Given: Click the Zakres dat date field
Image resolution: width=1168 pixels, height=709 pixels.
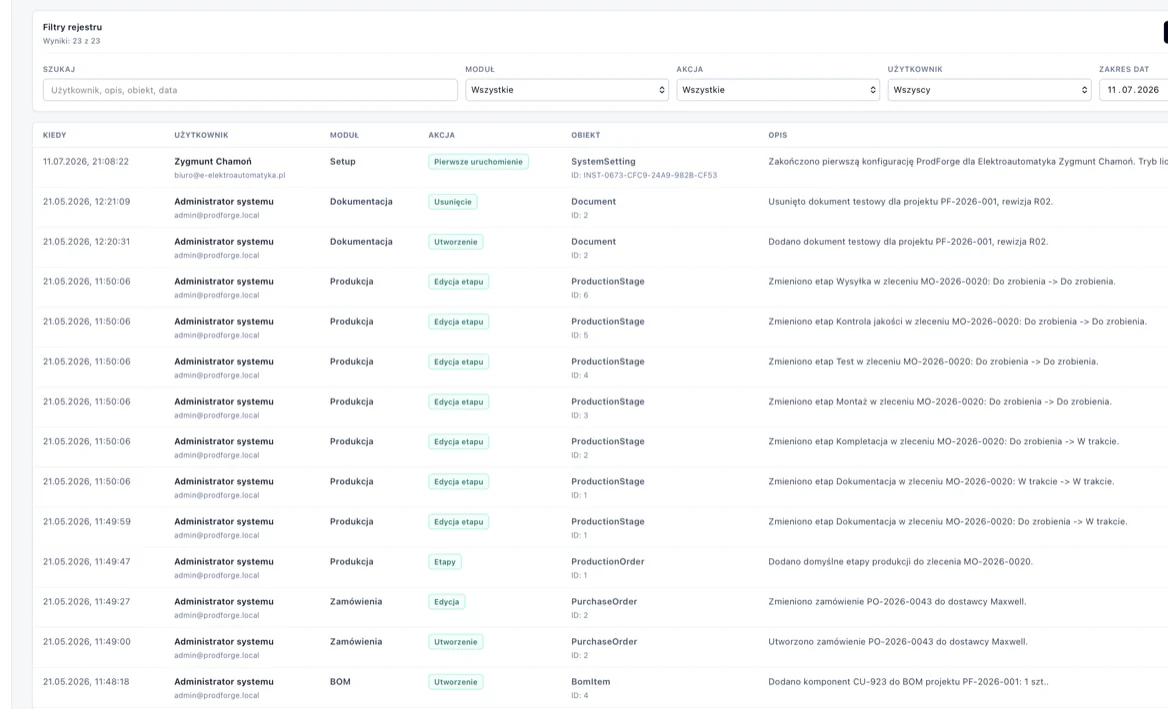Looking at the screenshot, I should point(1134,90).
